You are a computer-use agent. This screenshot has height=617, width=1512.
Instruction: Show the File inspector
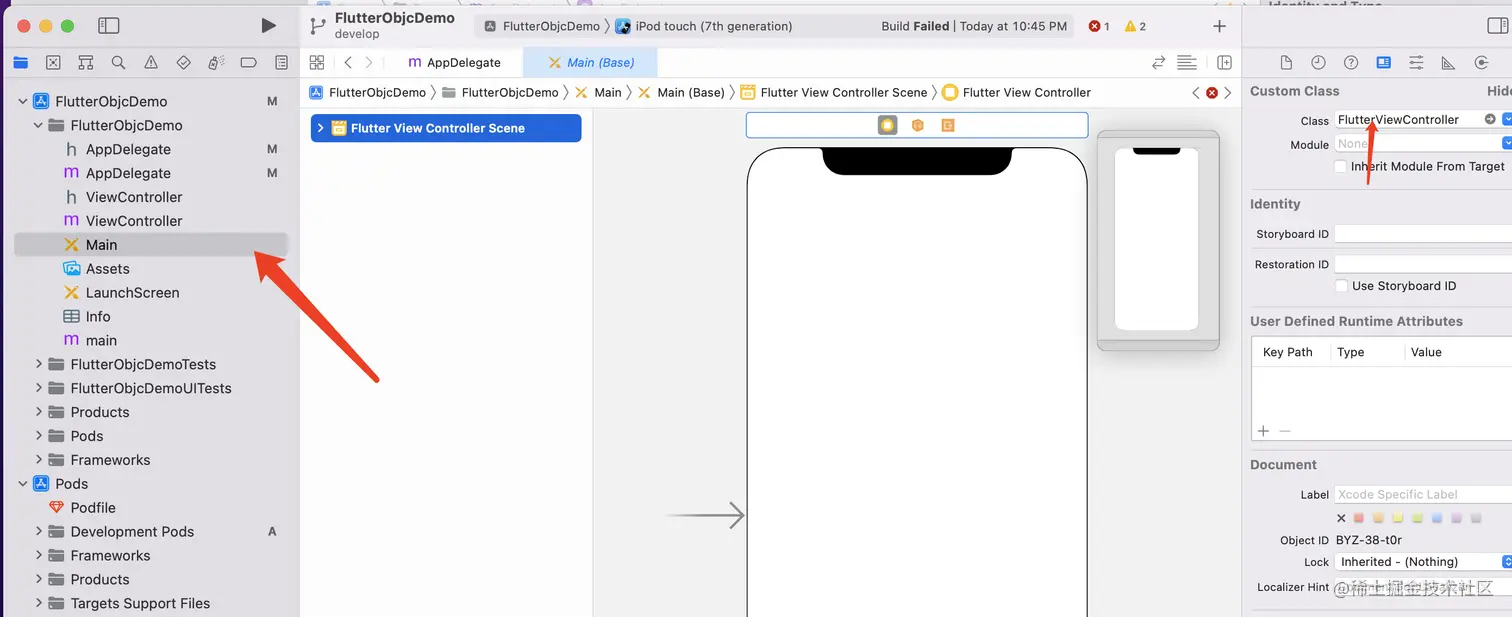1286,62
